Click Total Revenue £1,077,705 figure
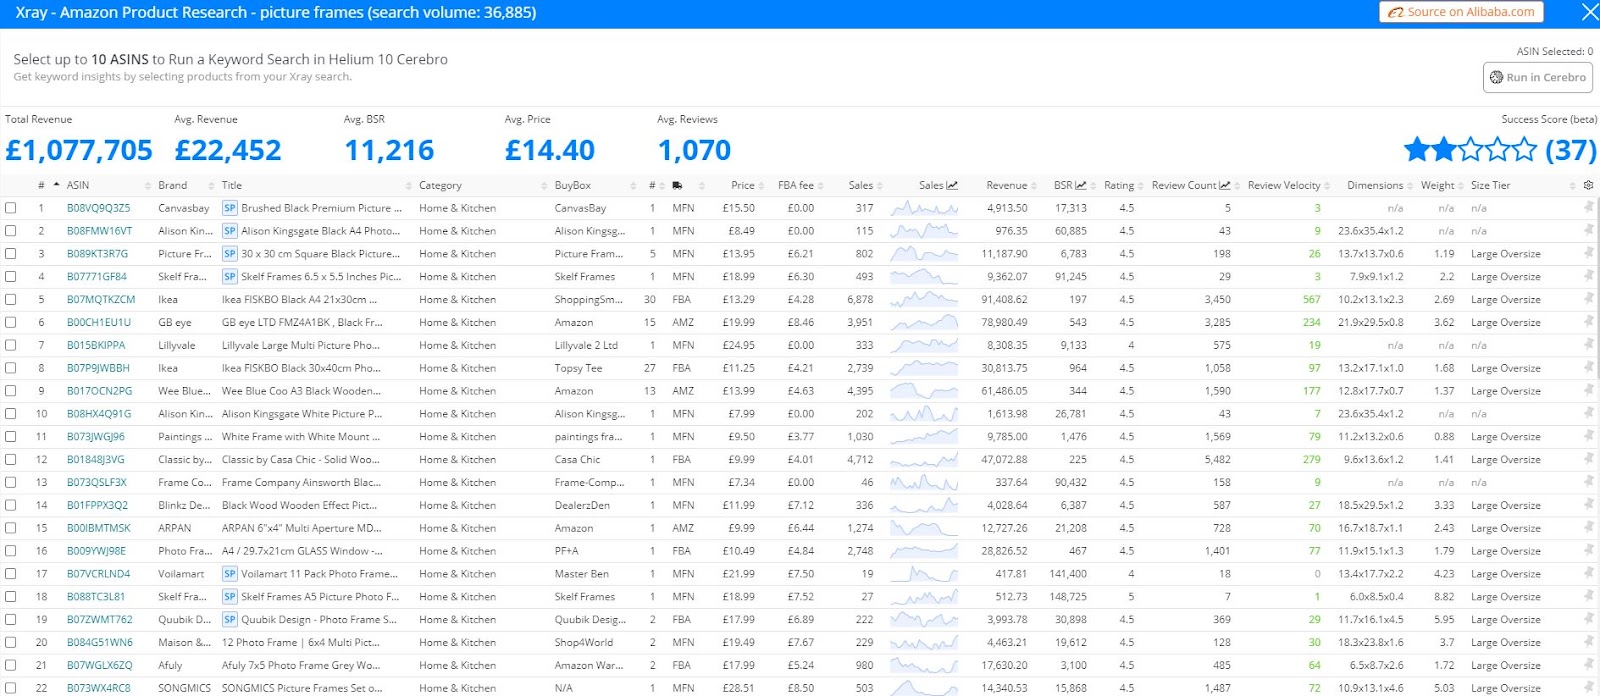 pyautogui.click(x=79, y=150)
